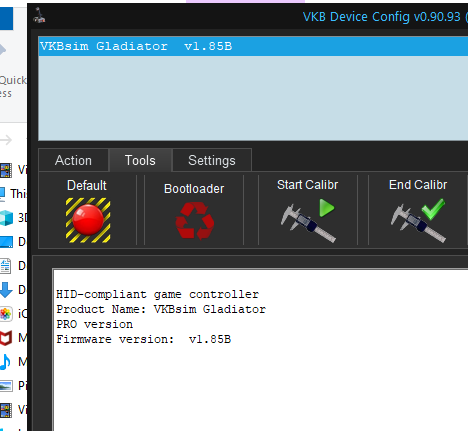Click the Start Calibr label
This screenshot has height=431, width=468.
pos(308,185)
